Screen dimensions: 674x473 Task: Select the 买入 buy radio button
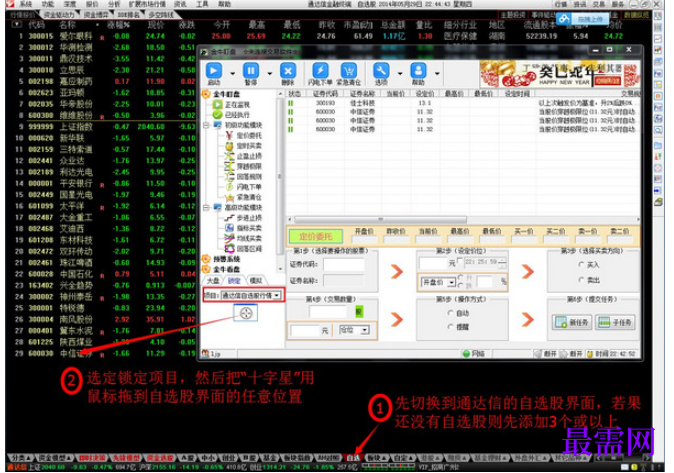[x=582, y=264]
